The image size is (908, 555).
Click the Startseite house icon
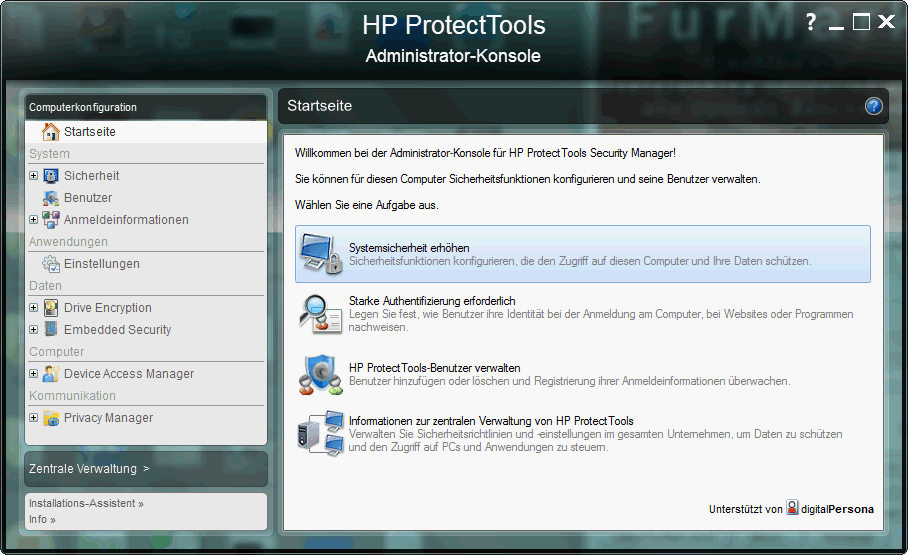click(51, 132)
